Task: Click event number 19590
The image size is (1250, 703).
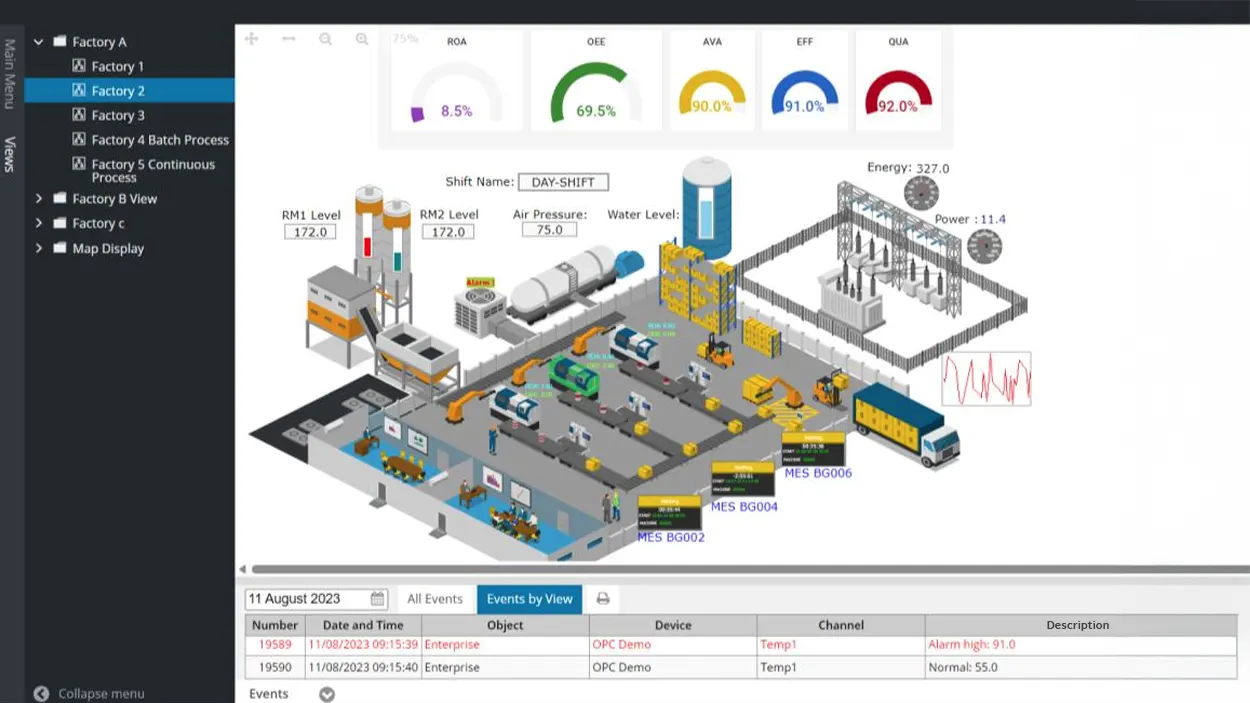Action: pyautogui.click(x=275, y=667)
